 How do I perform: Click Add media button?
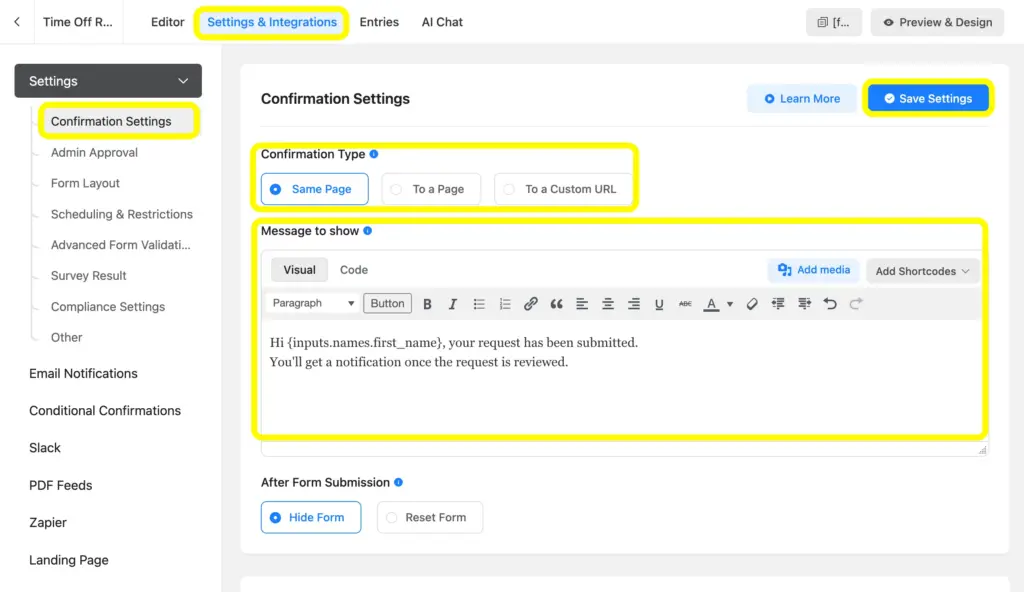[814, 270]
